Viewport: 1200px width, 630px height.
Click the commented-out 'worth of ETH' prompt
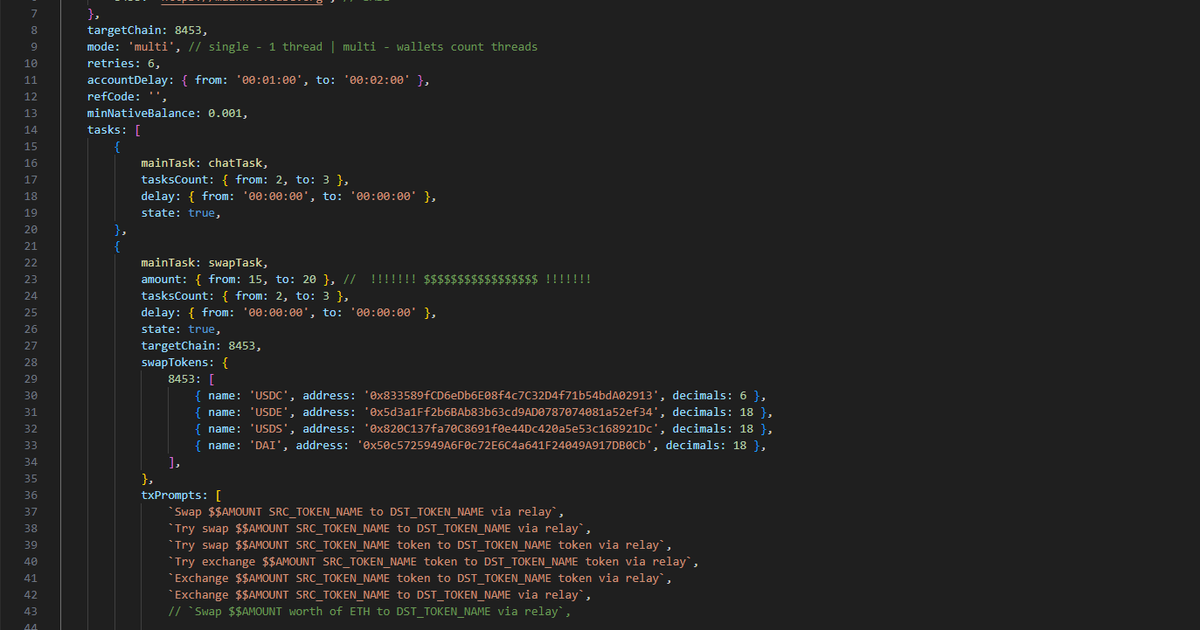click(369, 610)
